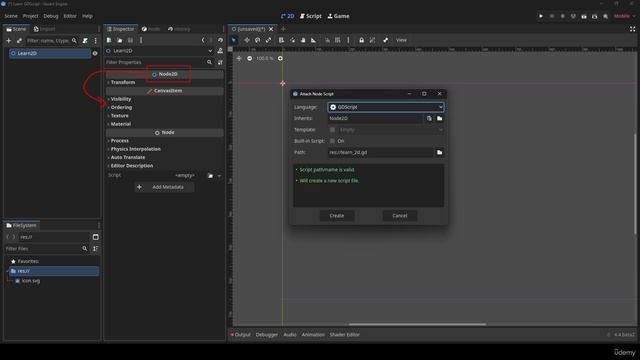The width and height of the screenshot is (640, 360).
Task: Switch to the Game workspace
Action: [338, 16]
